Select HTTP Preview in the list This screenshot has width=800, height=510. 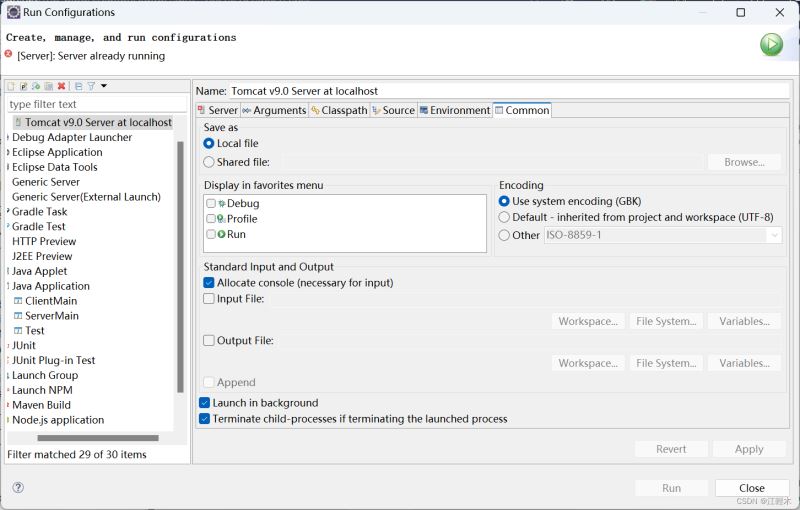pos(44,241)
